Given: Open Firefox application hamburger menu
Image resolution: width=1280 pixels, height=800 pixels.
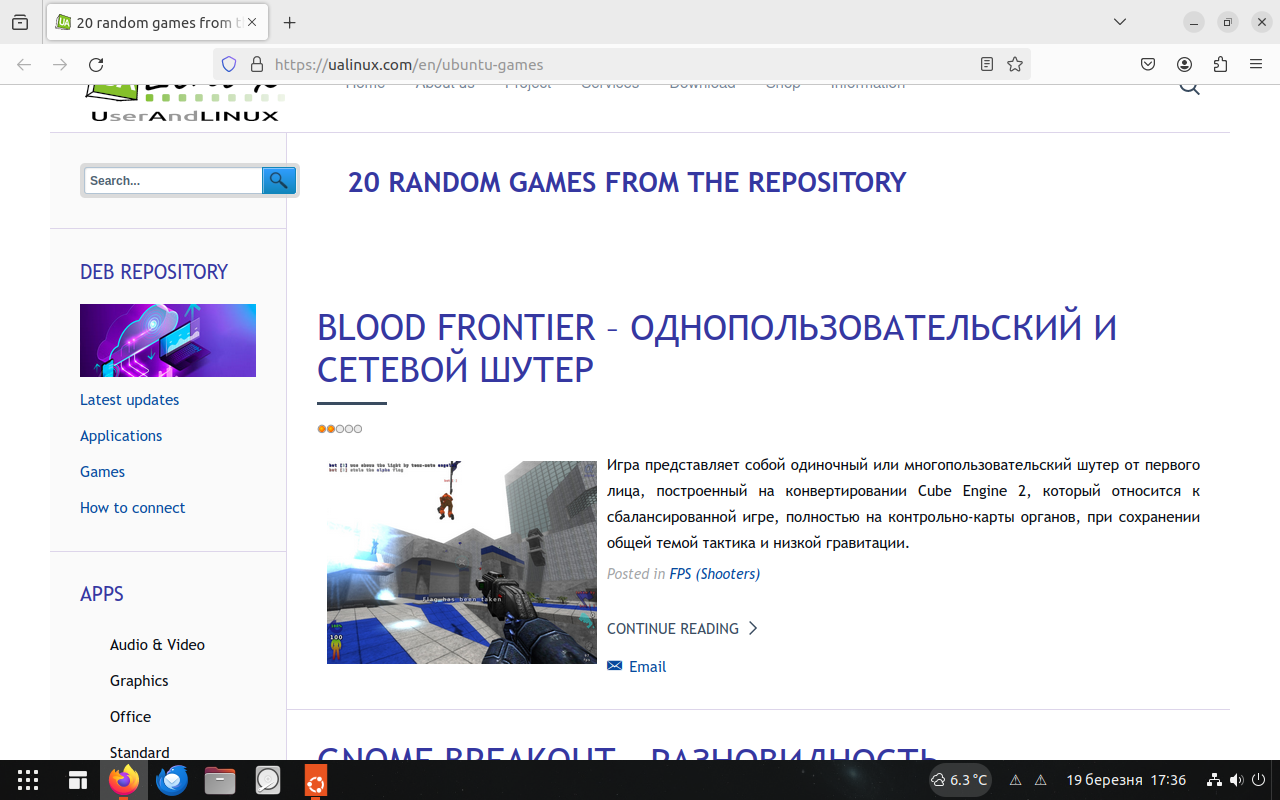Looking at the screenshot, I should tap(1256, 64).
